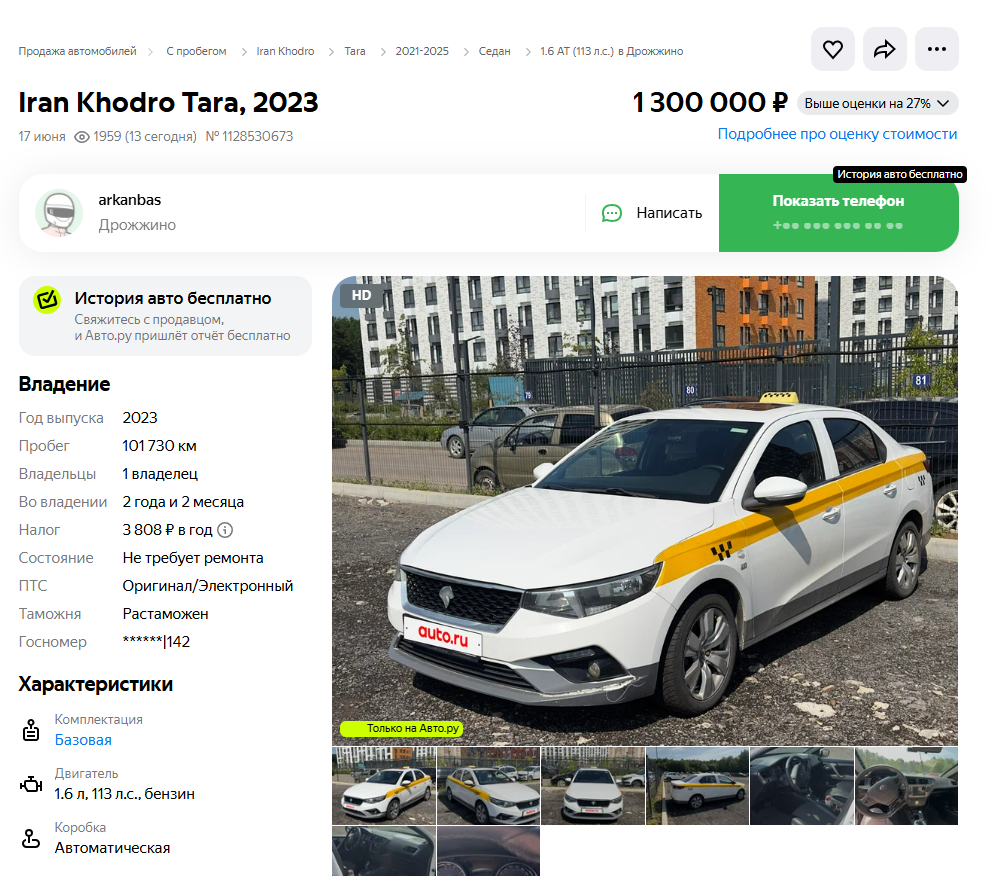Open the "Базовая" trim level link
Viewport: 997px width, 876px height.
83,740
